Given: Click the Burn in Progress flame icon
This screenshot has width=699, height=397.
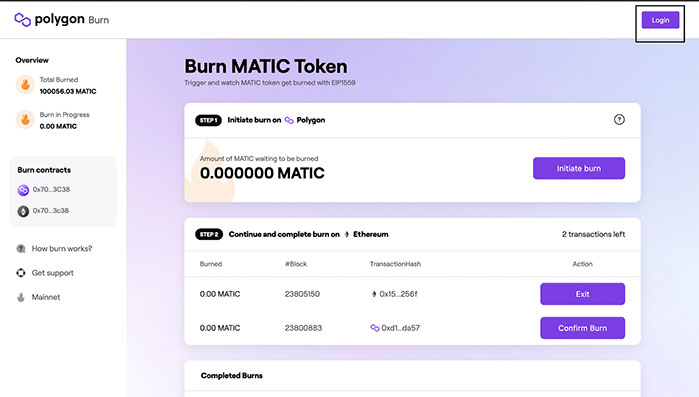Looking at the screenshot, I should (25, 120).
